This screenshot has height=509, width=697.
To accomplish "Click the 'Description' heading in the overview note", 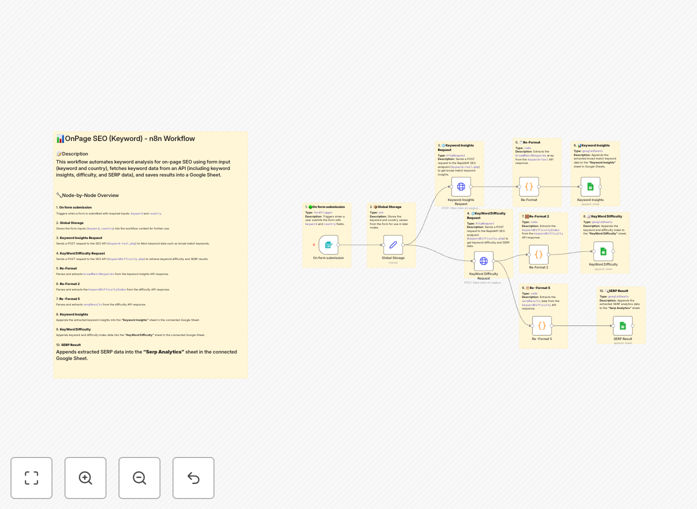I will pyautogui.click(x=75, y=154).
